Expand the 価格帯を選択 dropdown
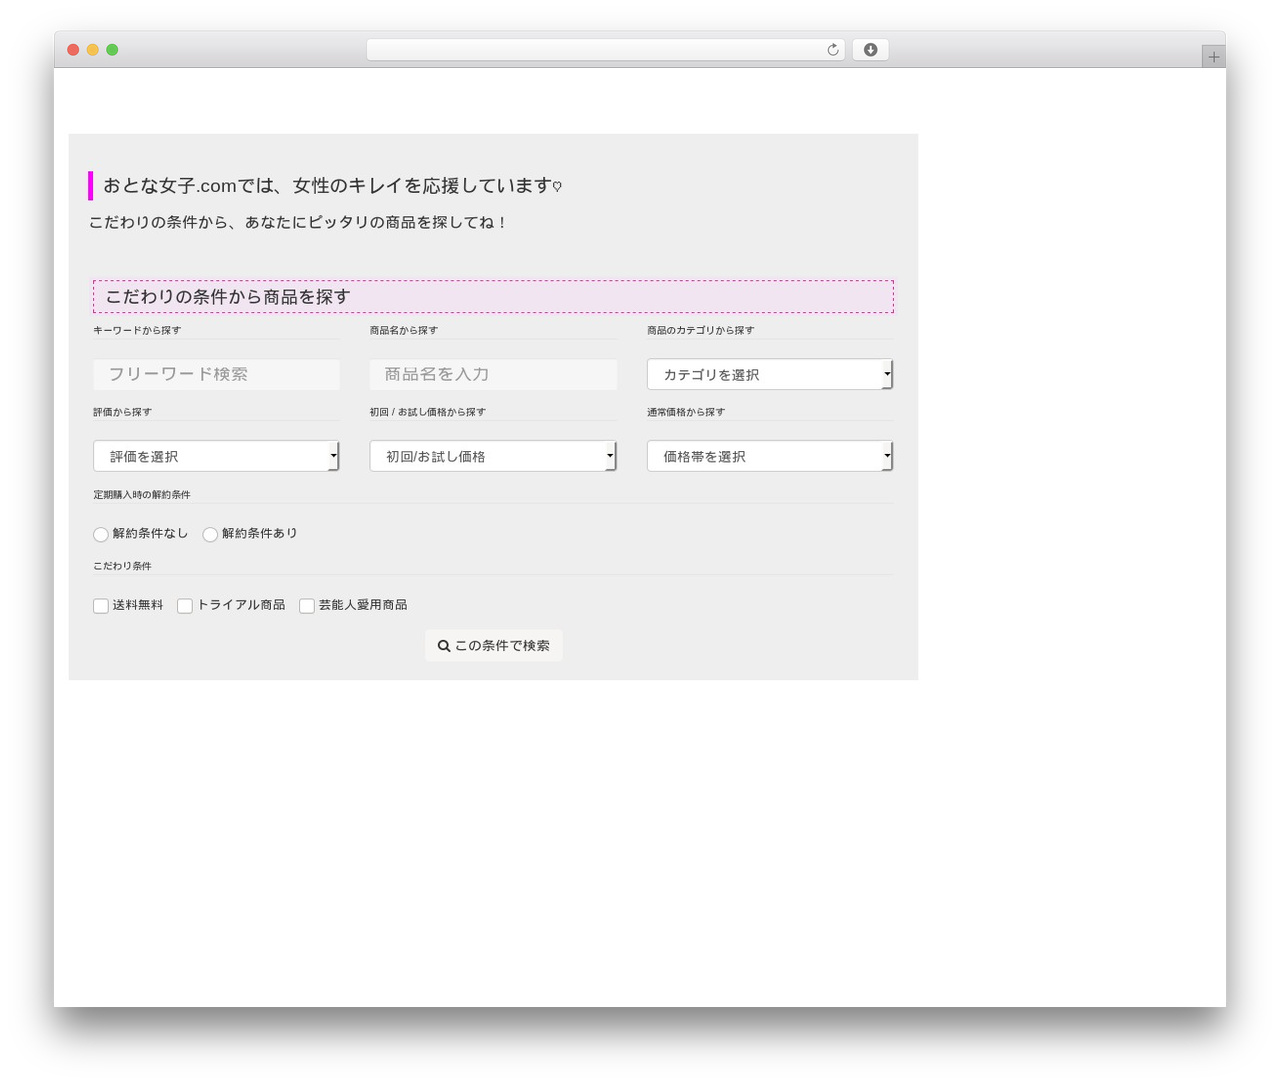The width and height of the screenshot is (1280, 1084). click(x=769, y=456)
